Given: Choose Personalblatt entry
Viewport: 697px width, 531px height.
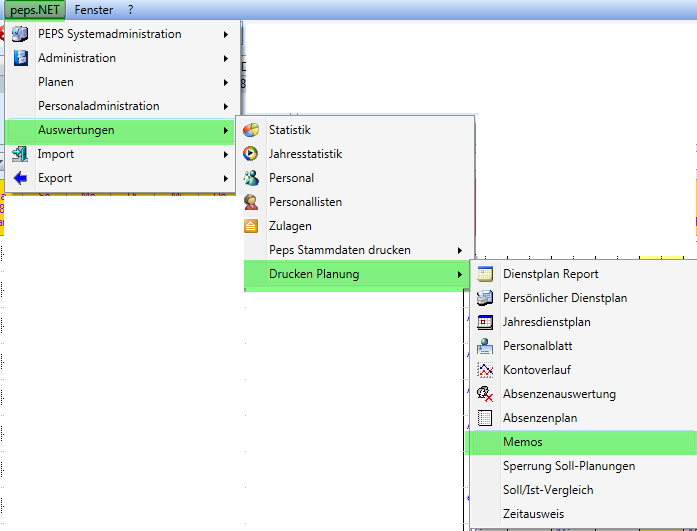Looking at the screenshot, I should pos(584,346).
